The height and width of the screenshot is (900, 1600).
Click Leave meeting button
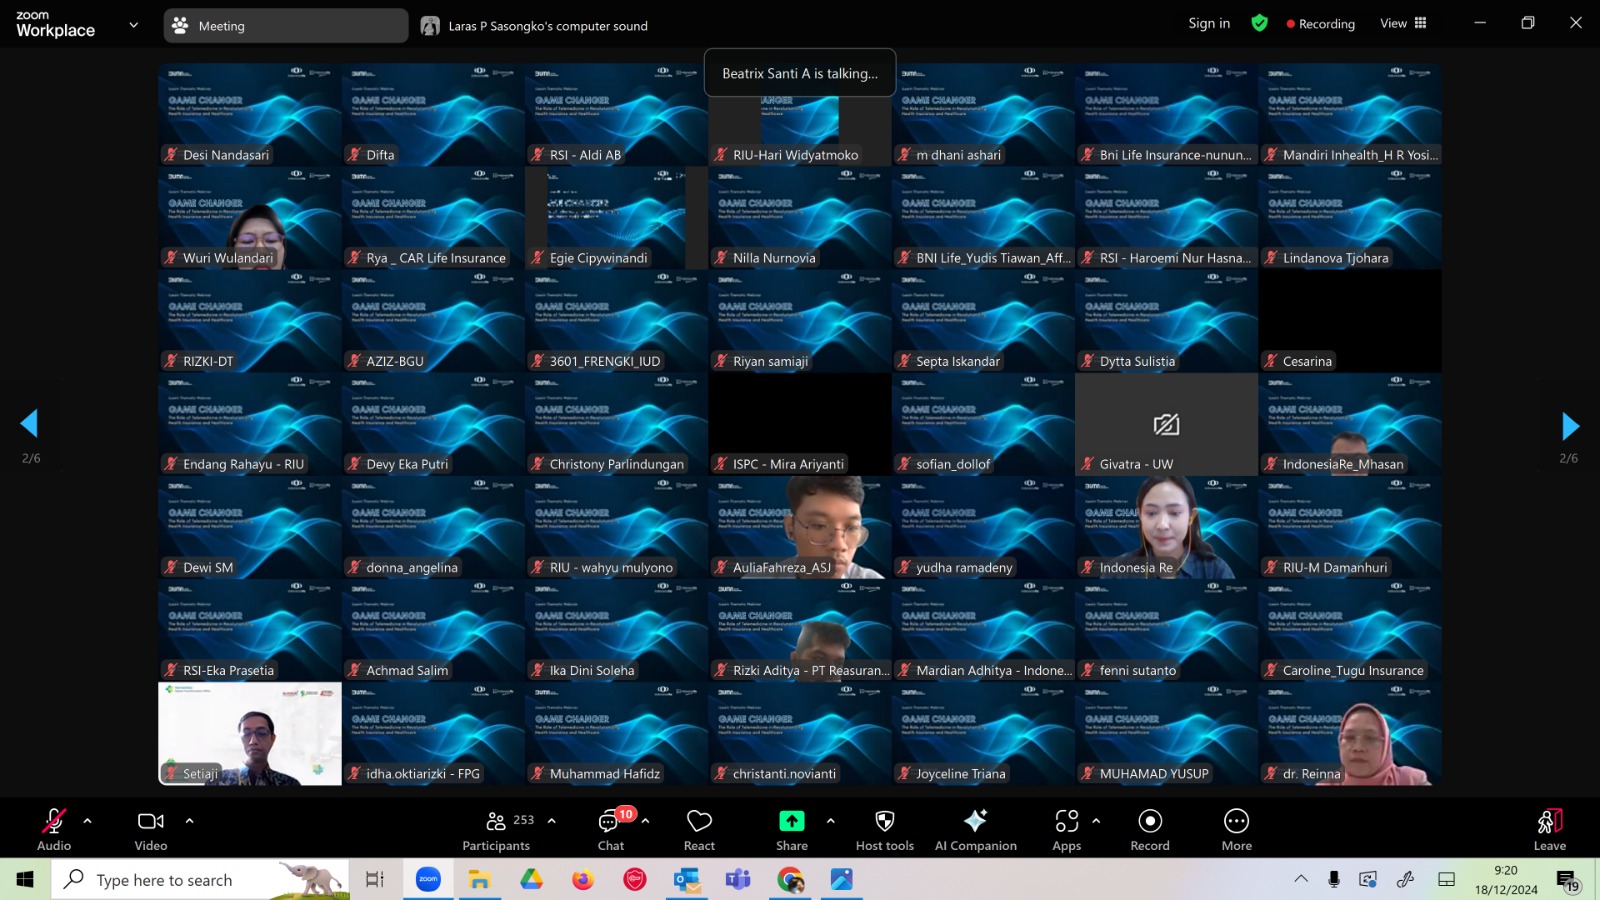point(1550,829)
